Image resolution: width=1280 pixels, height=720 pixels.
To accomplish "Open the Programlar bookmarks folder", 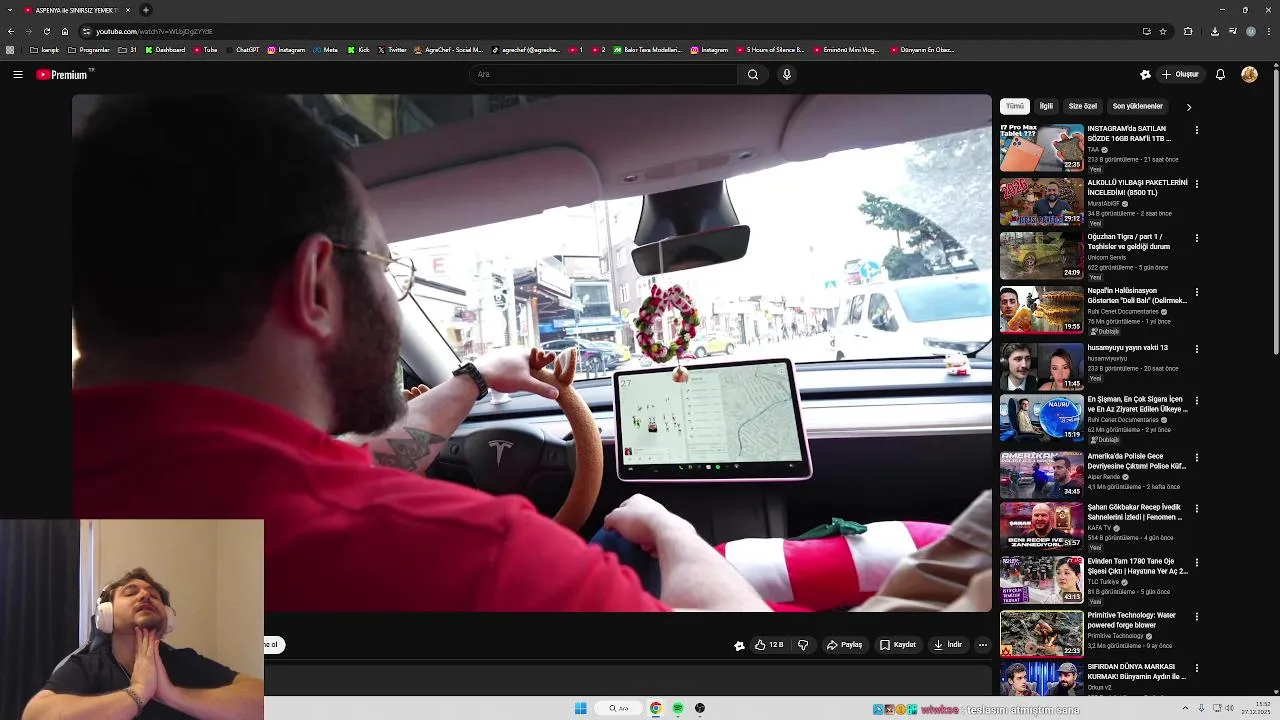I will point(89,50).
